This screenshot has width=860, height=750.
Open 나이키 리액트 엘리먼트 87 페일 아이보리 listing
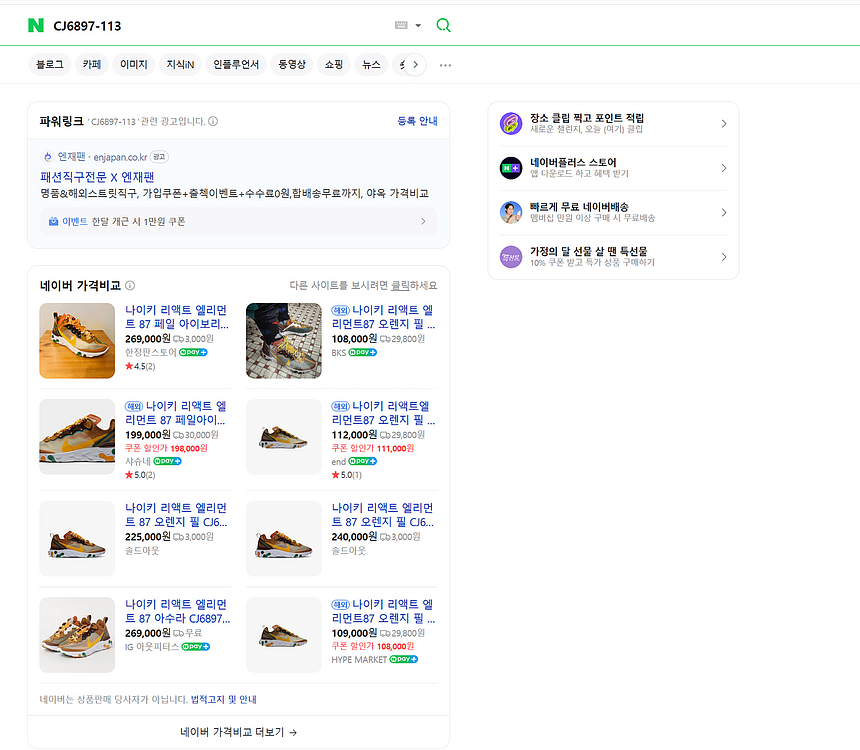177,317
